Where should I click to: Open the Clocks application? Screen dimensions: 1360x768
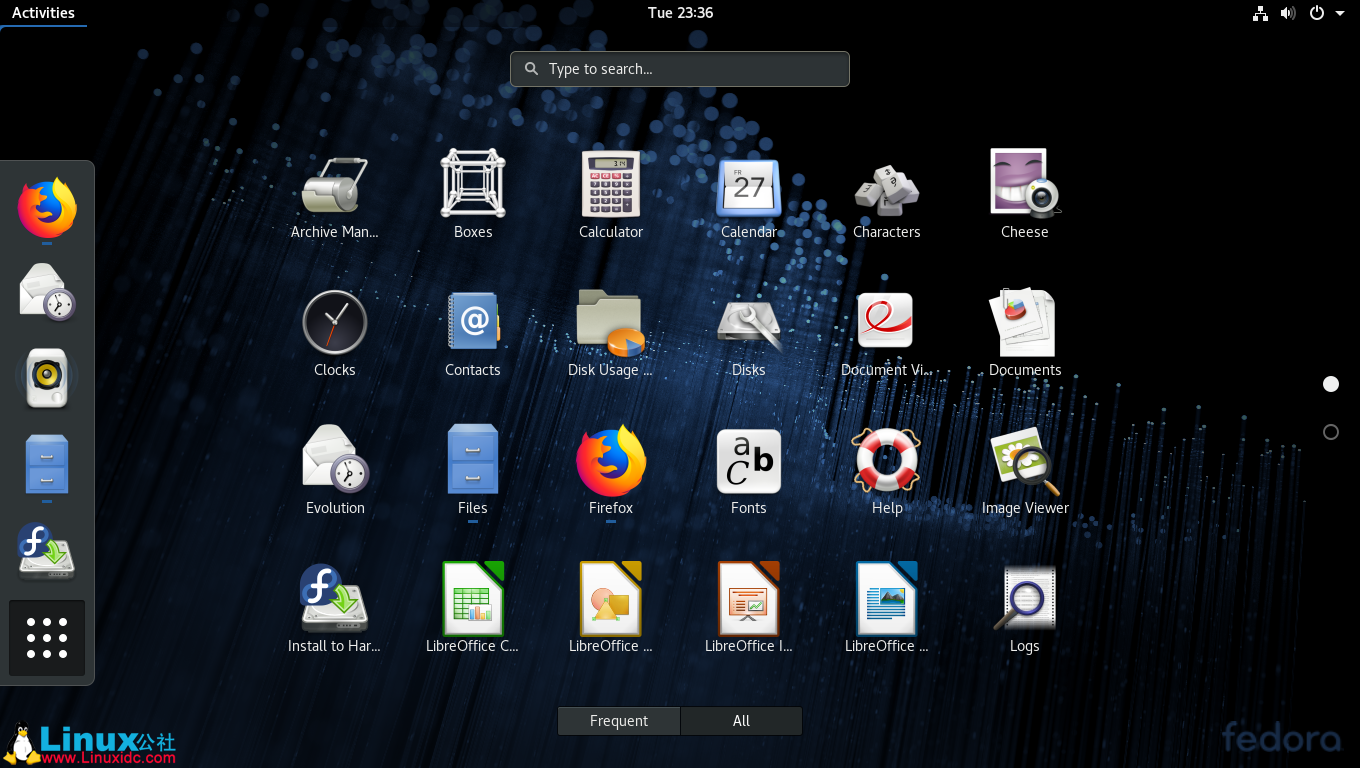tap(335, 334)
